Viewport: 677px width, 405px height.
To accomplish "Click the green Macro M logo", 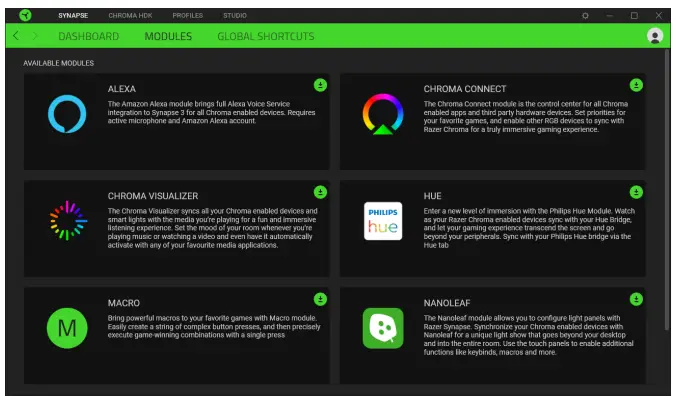I will pyautogui.click(x=67, y=328).
